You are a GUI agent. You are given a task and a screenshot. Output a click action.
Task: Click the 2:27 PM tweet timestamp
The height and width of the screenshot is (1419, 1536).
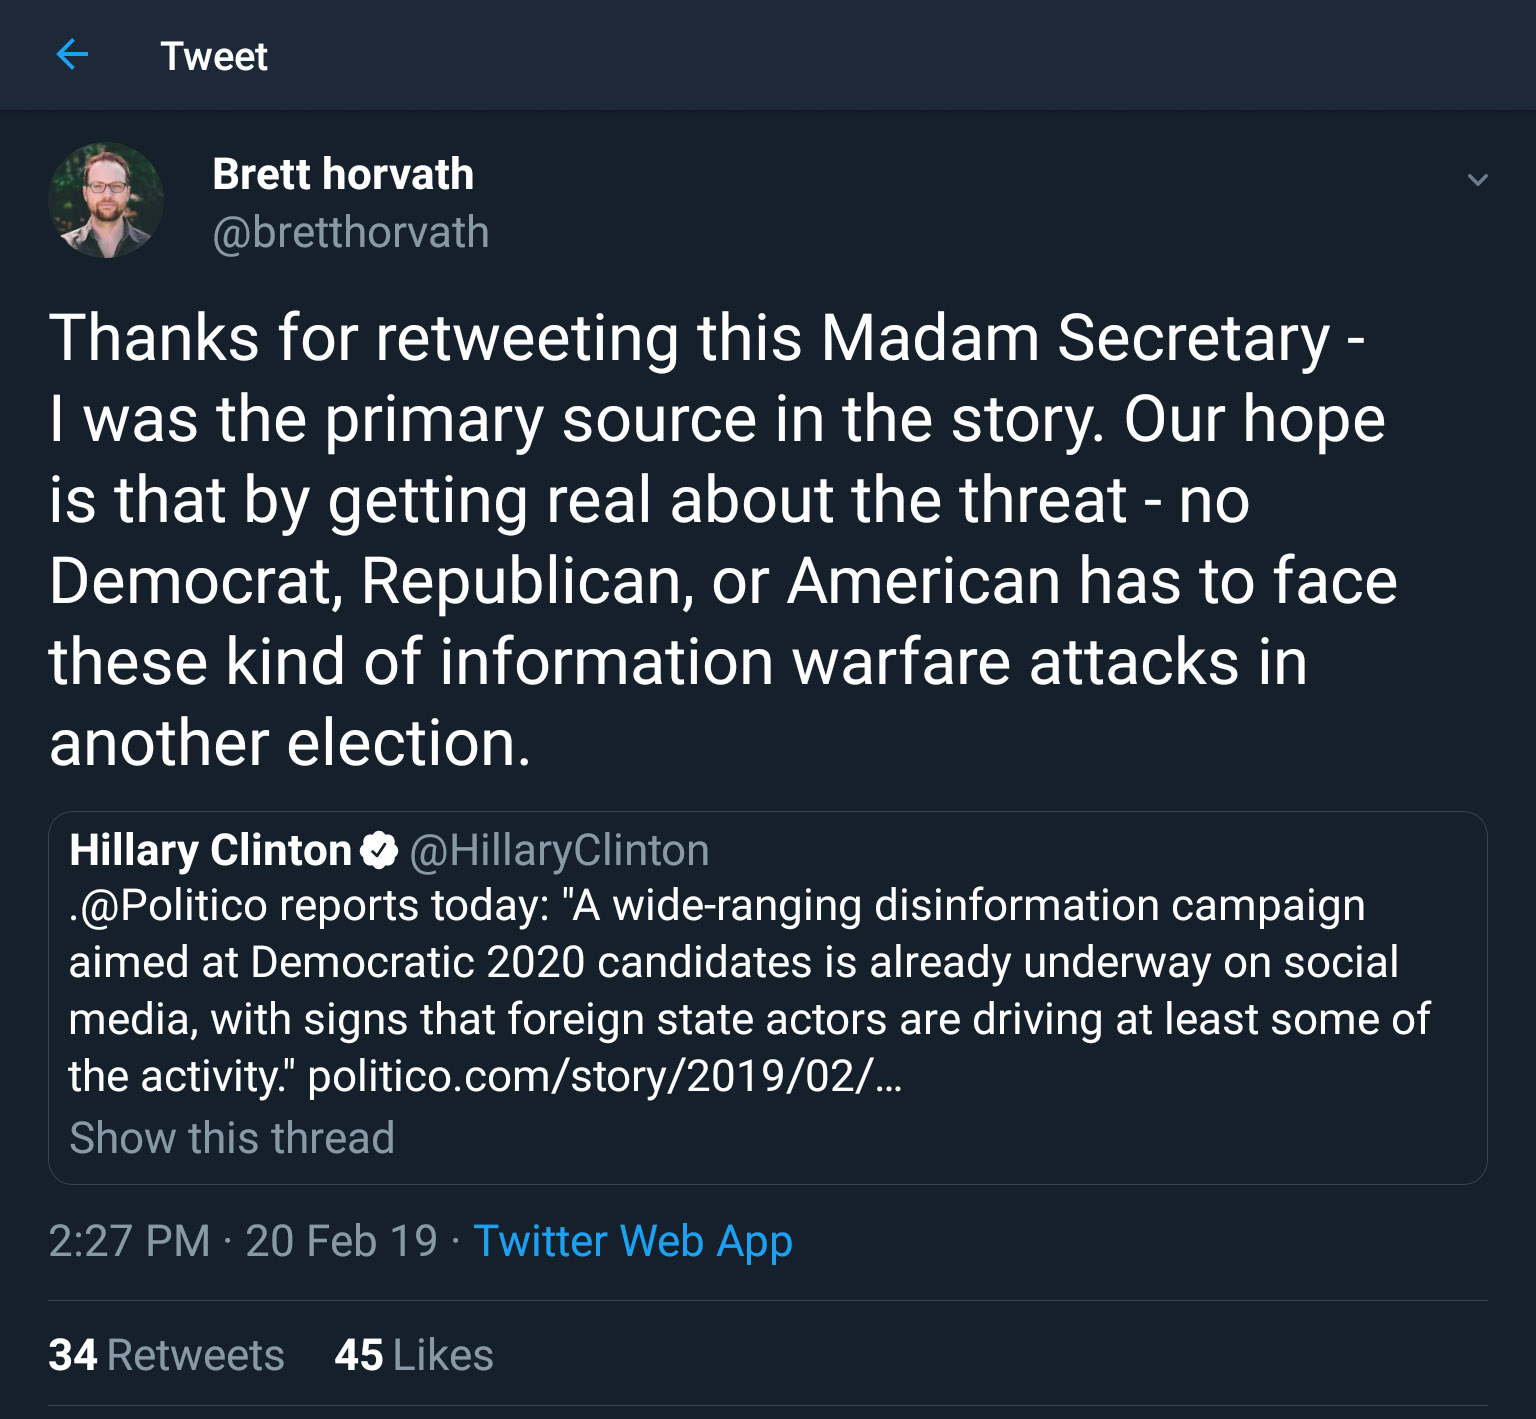pos(129,1241)
